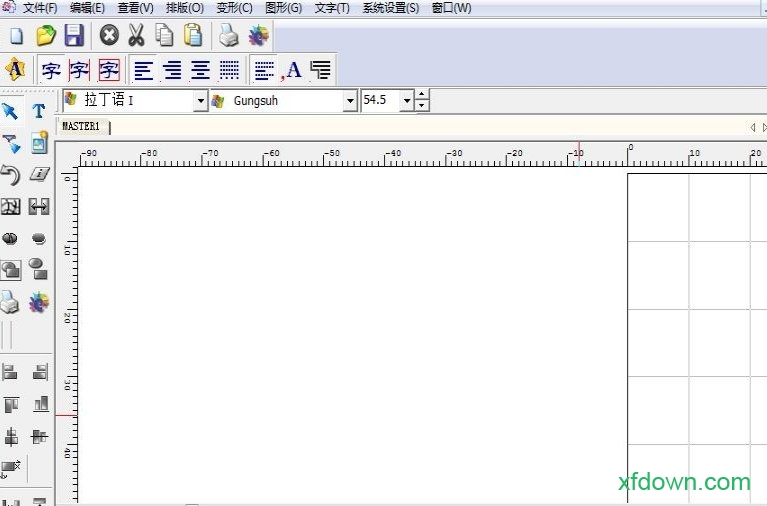Open the font size 54.5 dropdown
The image size is (767, 506).
pos(407,101)
